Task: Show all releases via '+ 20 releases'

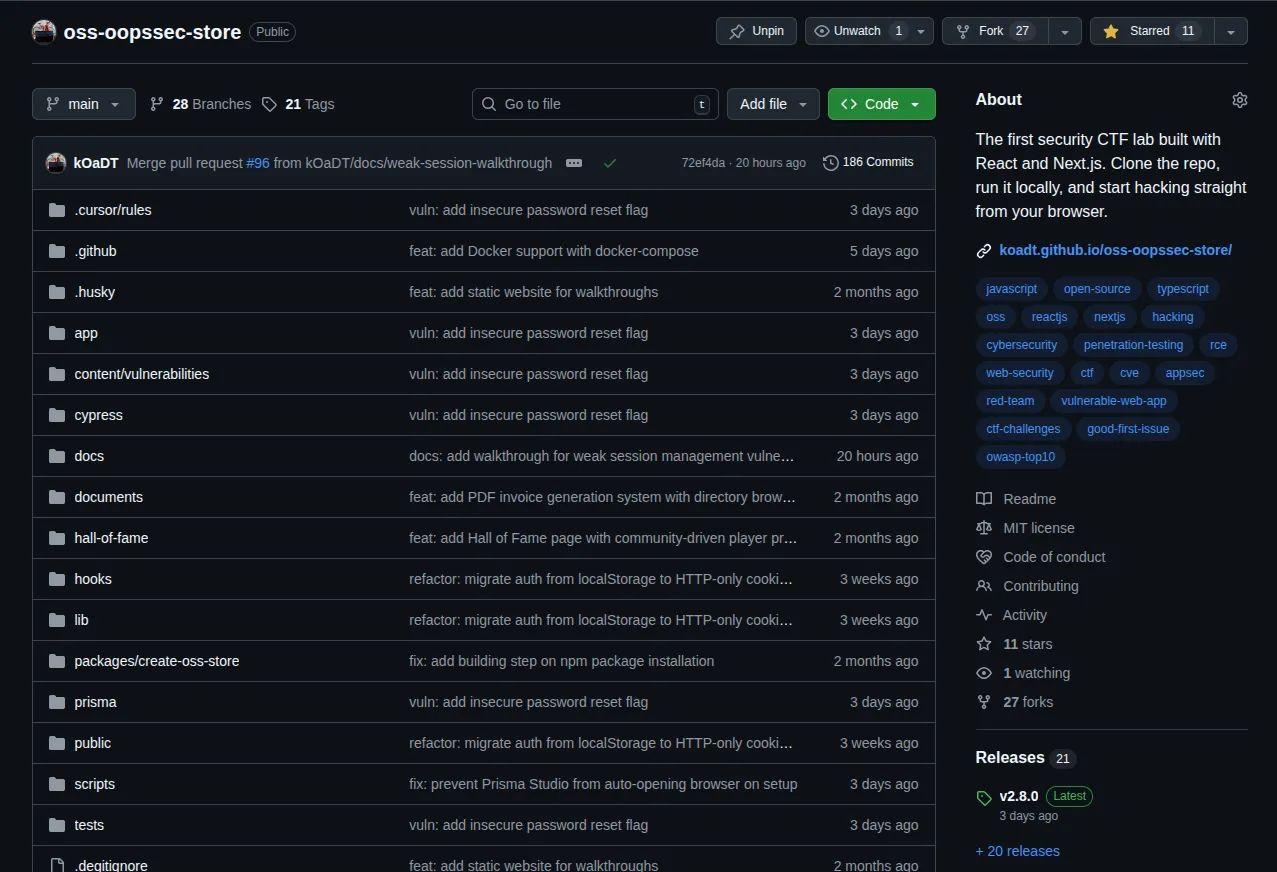Action: tap(1017, 850)
